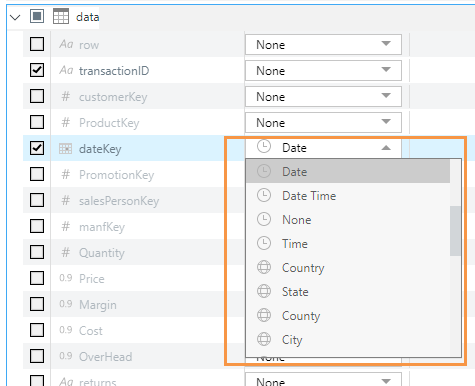Screen dimensions: 475x386
Task: Click the data table grid icon
Action: click(61, 16)
